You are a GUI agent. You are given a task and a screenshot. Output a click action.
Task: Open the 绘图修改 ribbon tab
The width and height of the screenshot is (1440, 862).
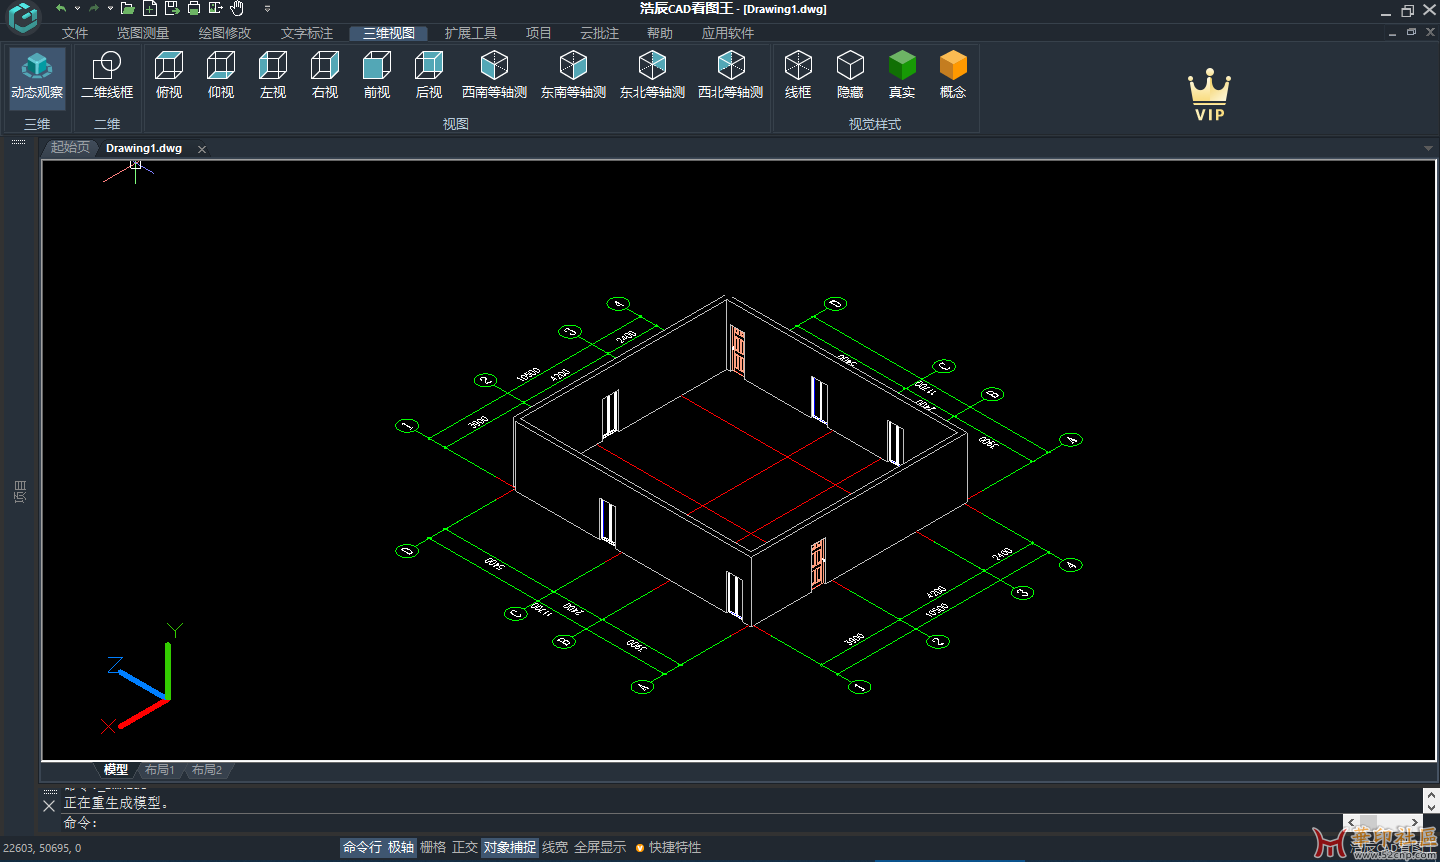225,33
